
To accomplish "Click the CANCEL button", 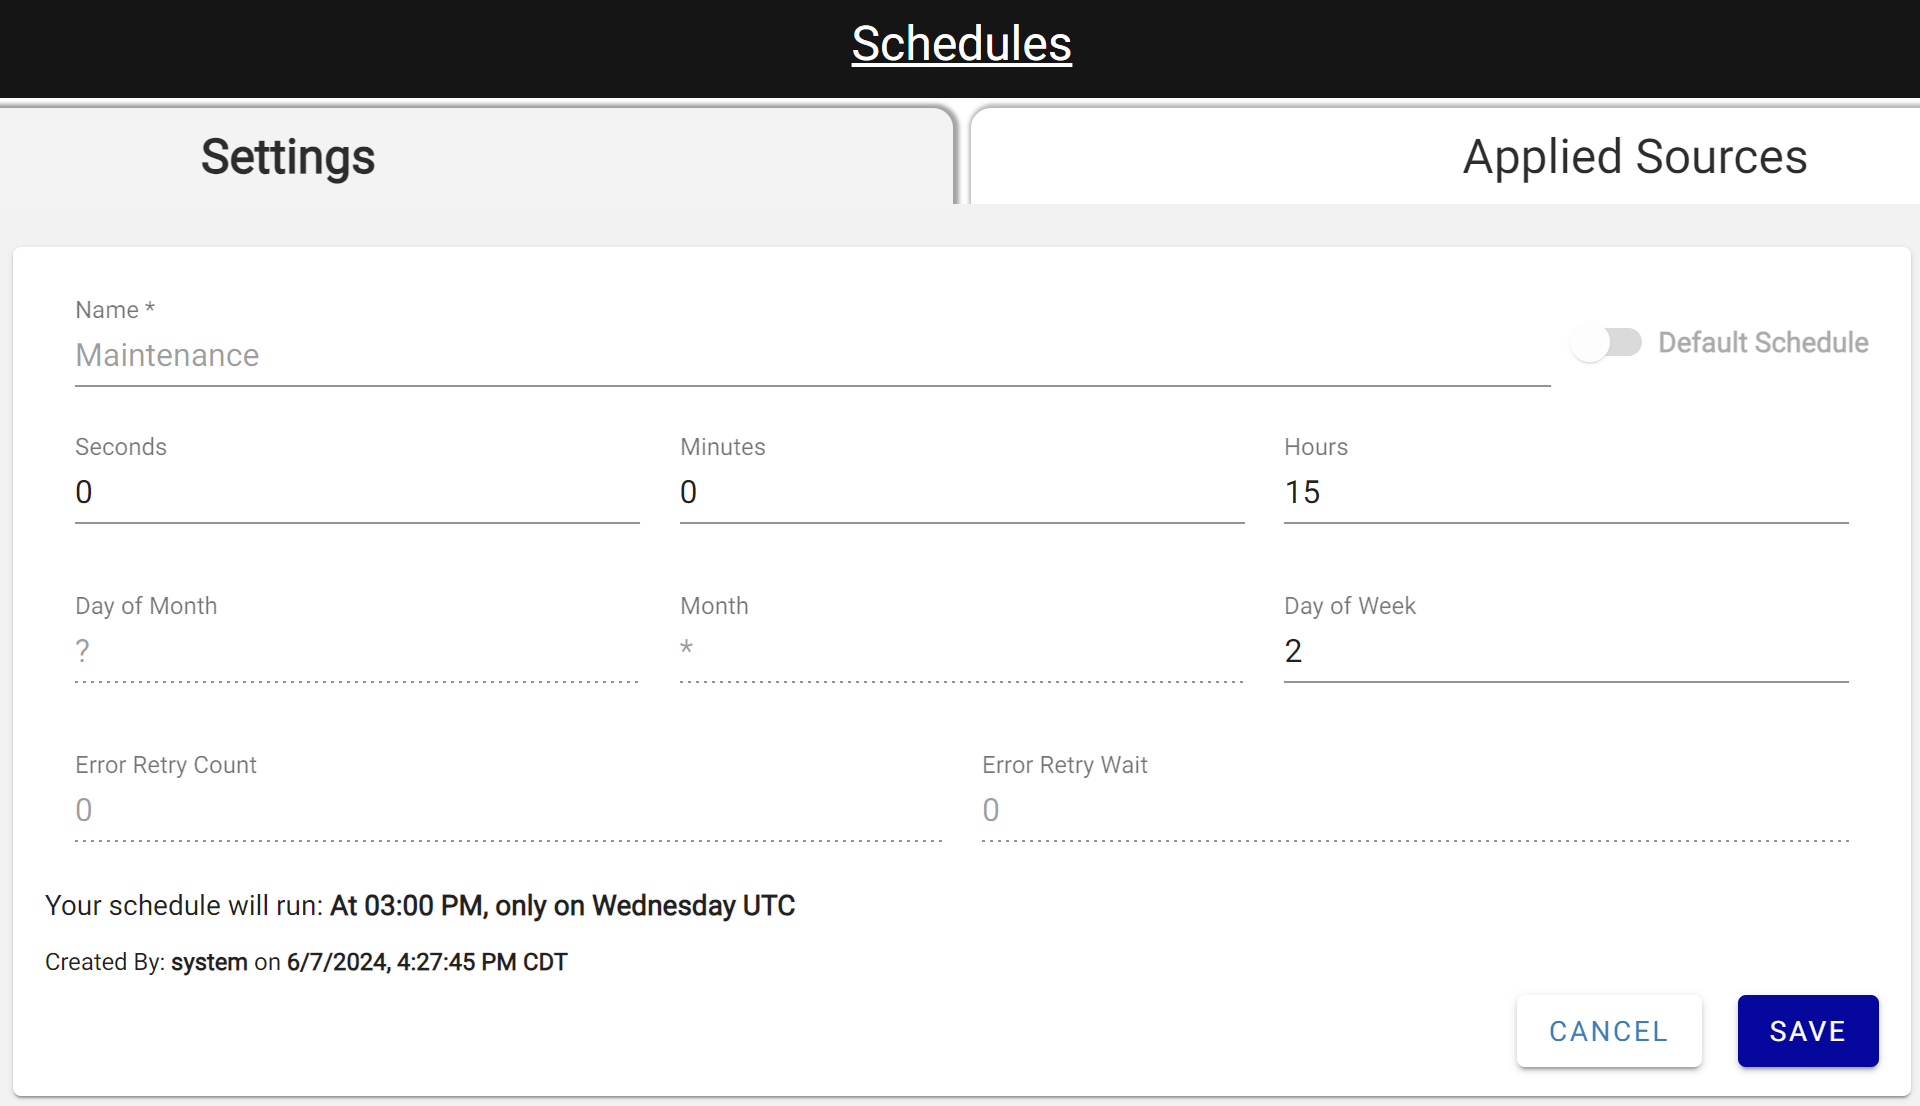I will point(1608,1031).
